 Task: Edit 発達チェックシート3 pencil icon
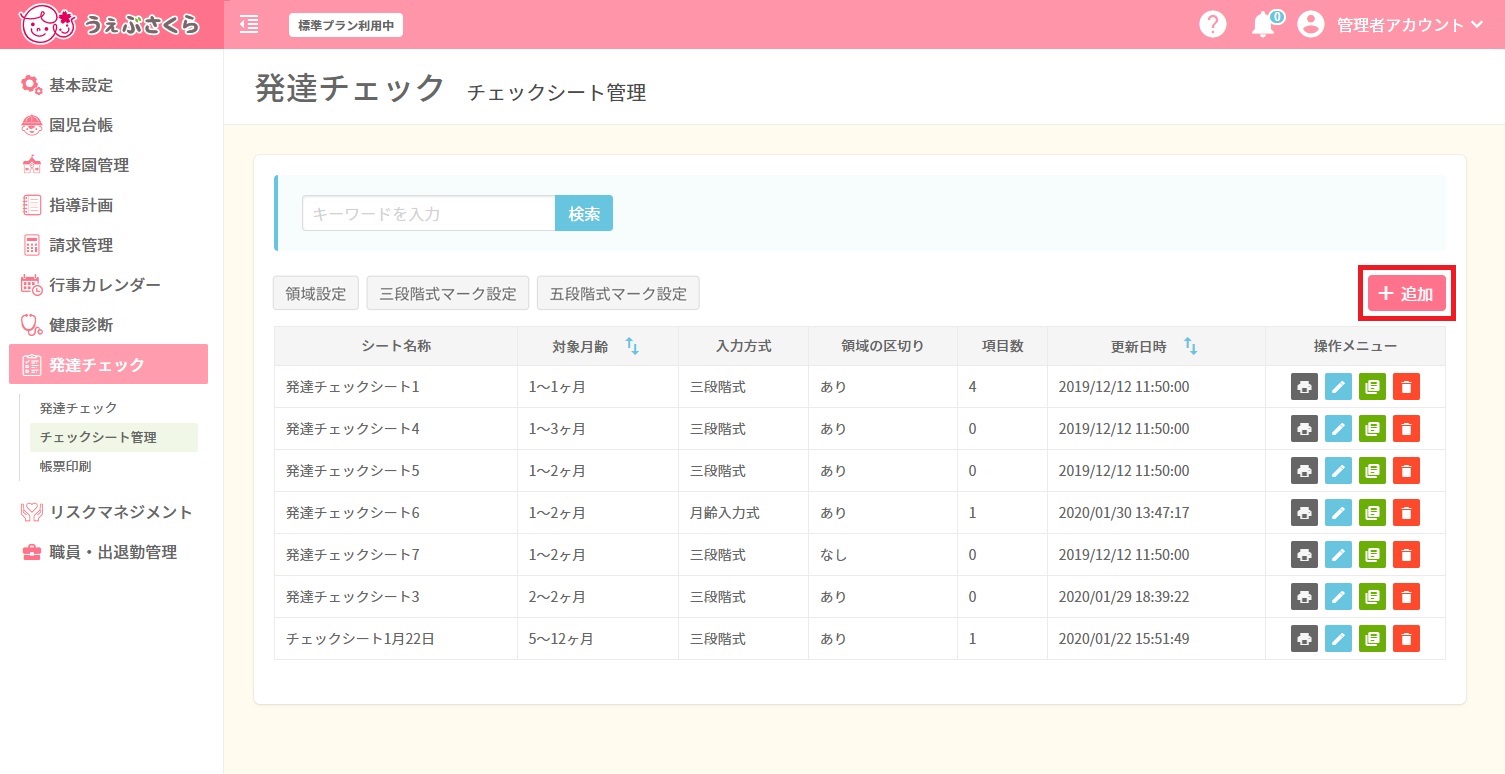[1338, 597]
